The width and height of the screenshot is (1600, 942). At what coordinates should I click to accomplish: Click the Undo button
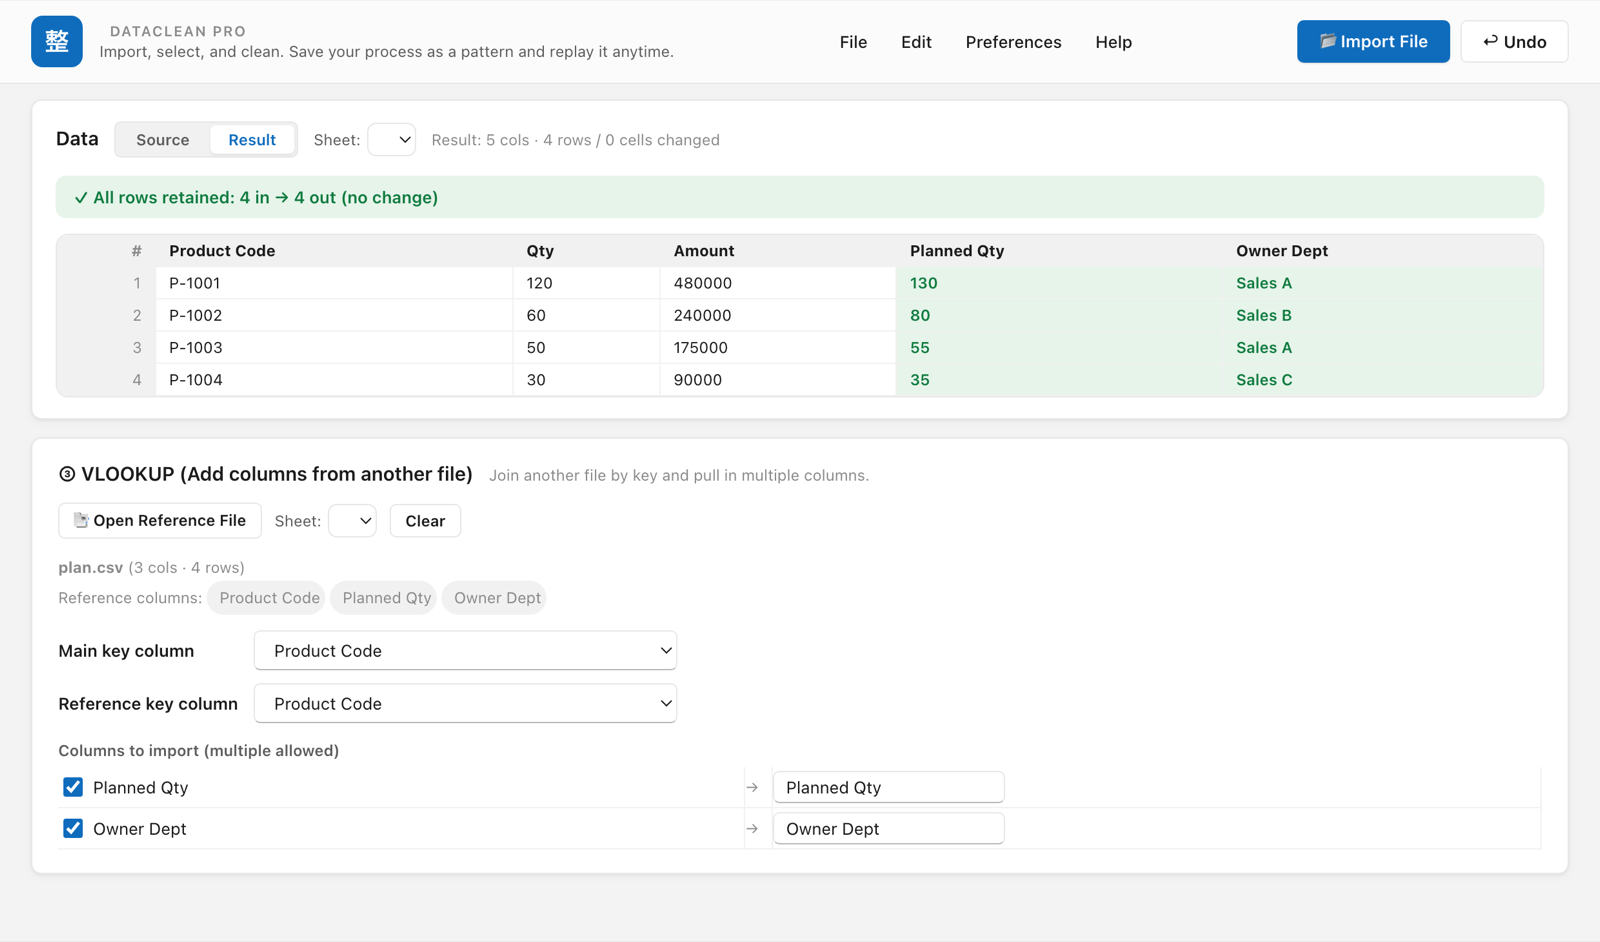1514,41
